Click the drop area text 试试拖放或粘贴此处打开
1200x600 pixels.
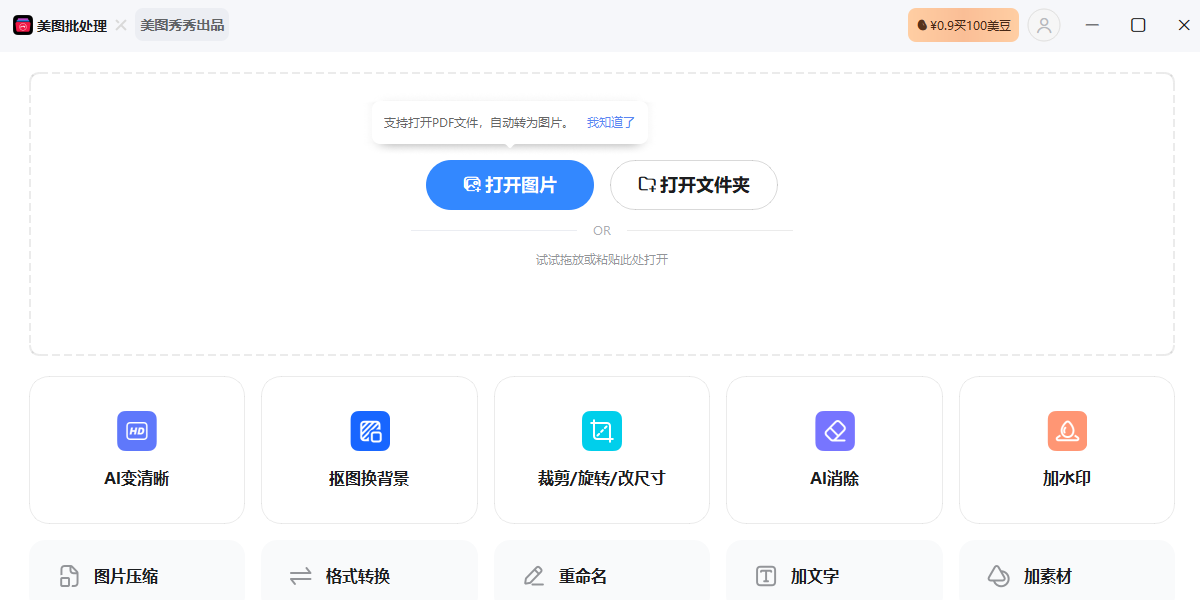602,260
